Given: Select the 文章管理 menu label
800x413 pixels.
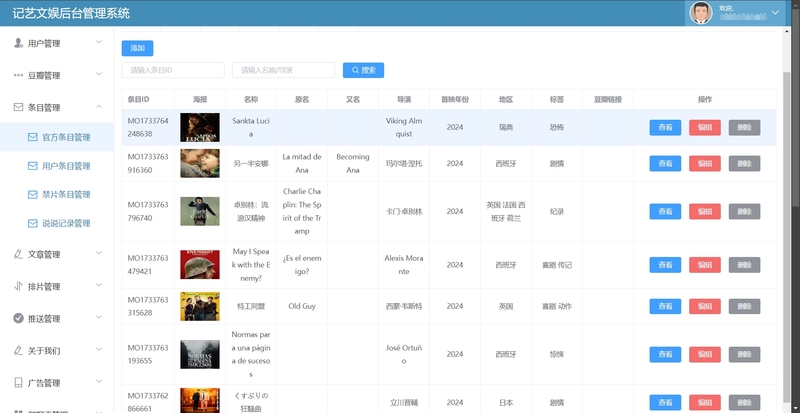Looking at the screenshot, I should [x=44, y=254].
